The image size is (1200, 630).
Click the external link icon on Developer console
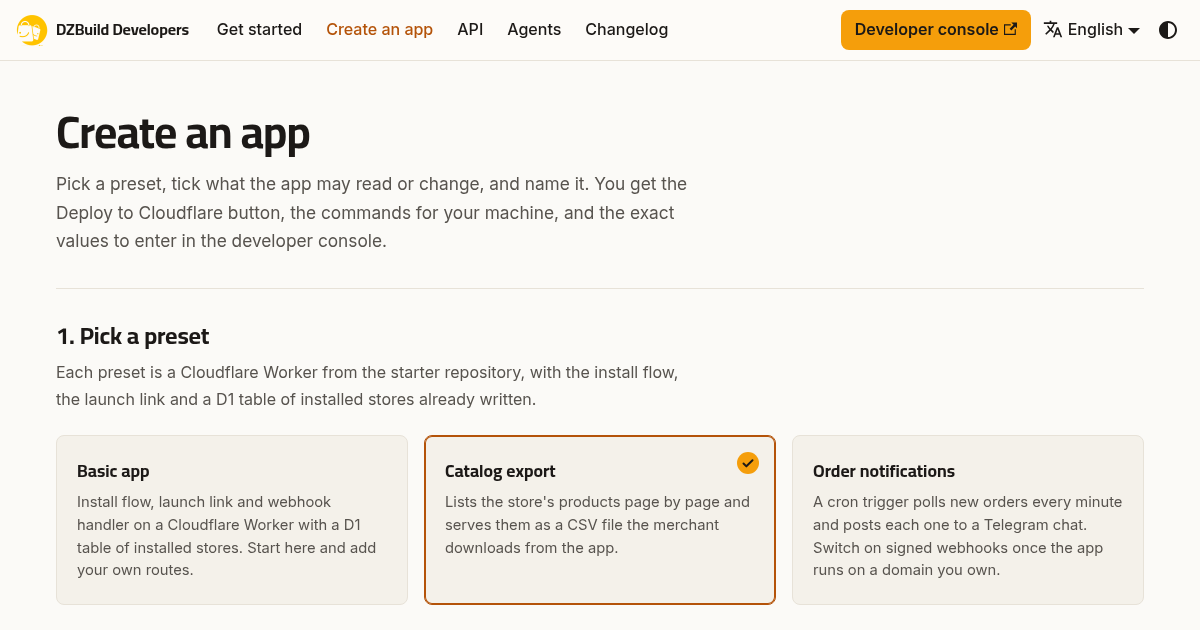click(x=1010, y=29)
